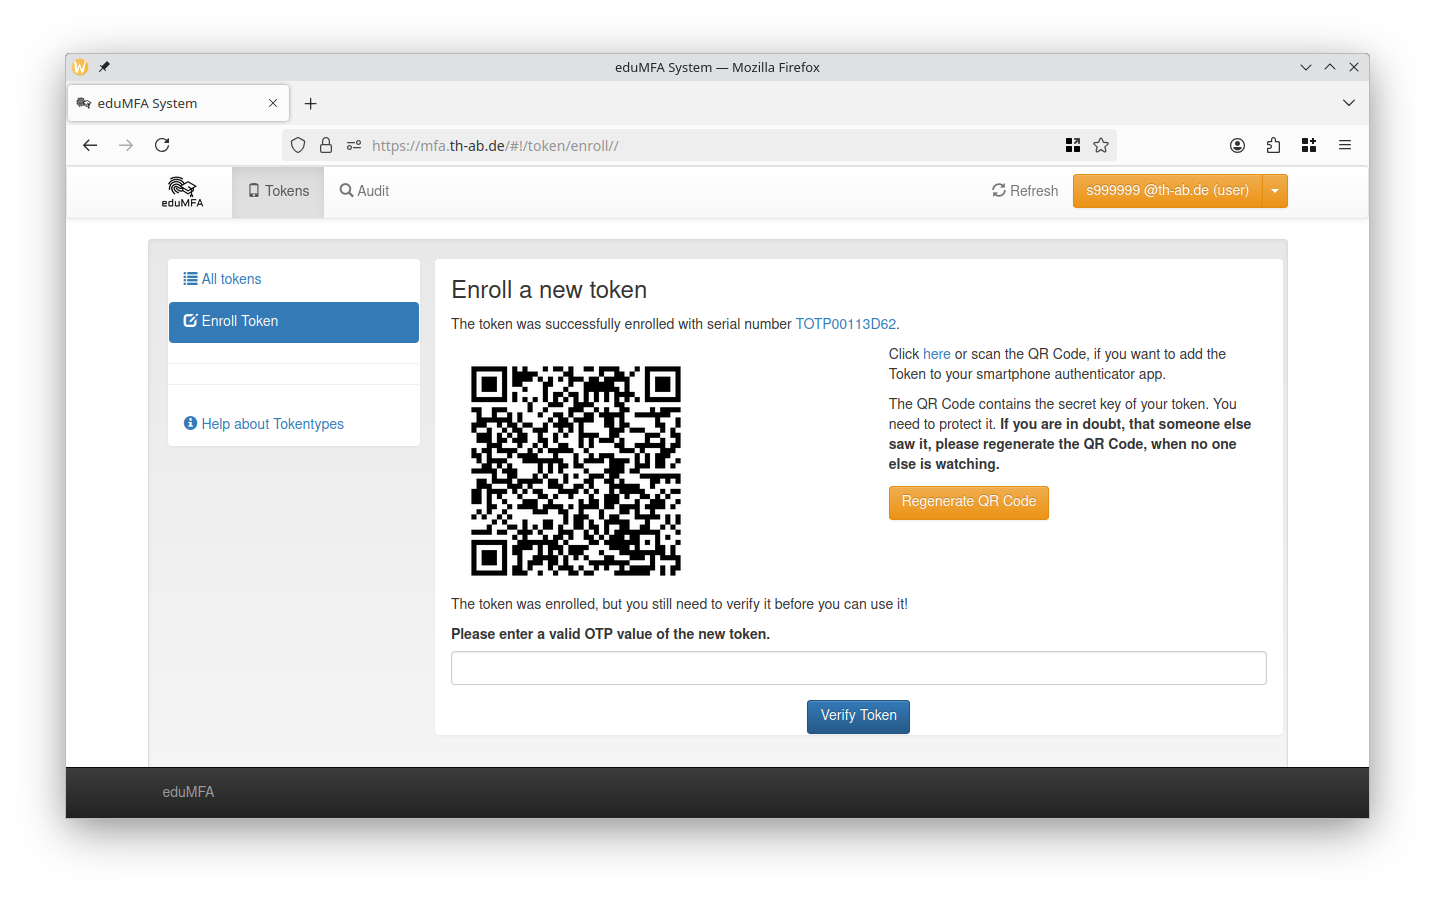Click the URL address bar
The width and height of the screenshot is (1436, 897).
[700, 145]
